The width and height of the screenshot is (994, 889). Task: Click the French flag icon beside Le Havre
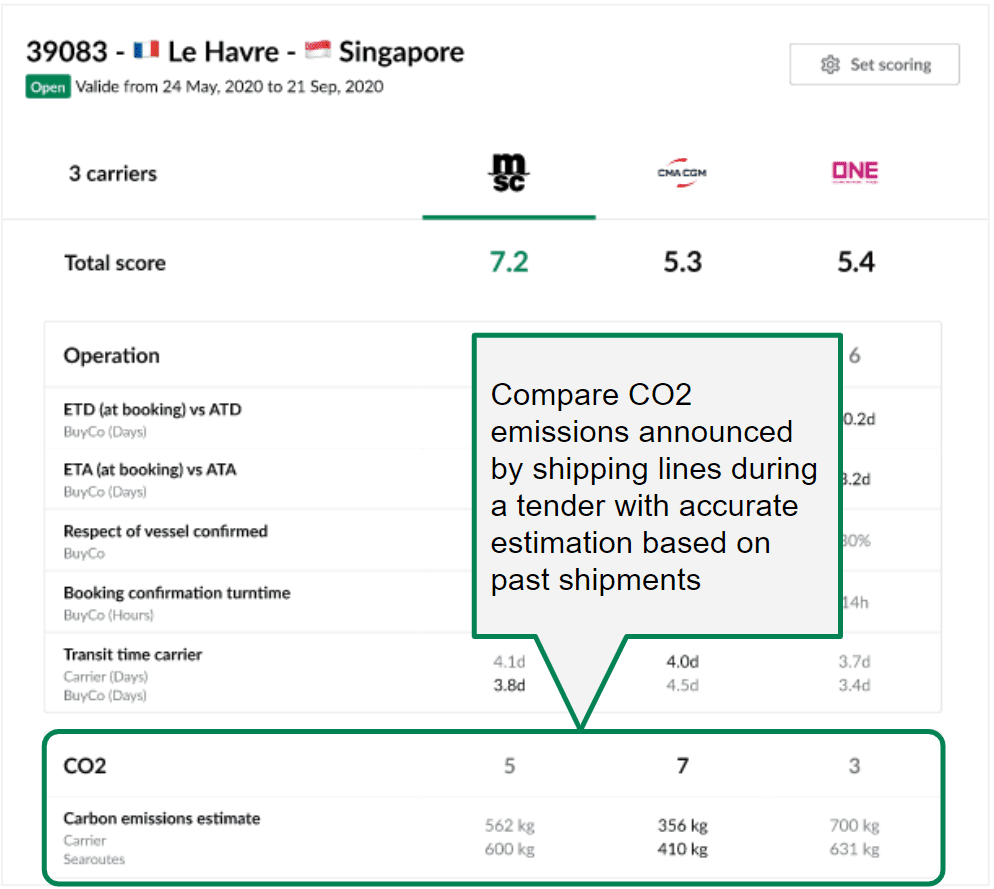tap(146, 51)
